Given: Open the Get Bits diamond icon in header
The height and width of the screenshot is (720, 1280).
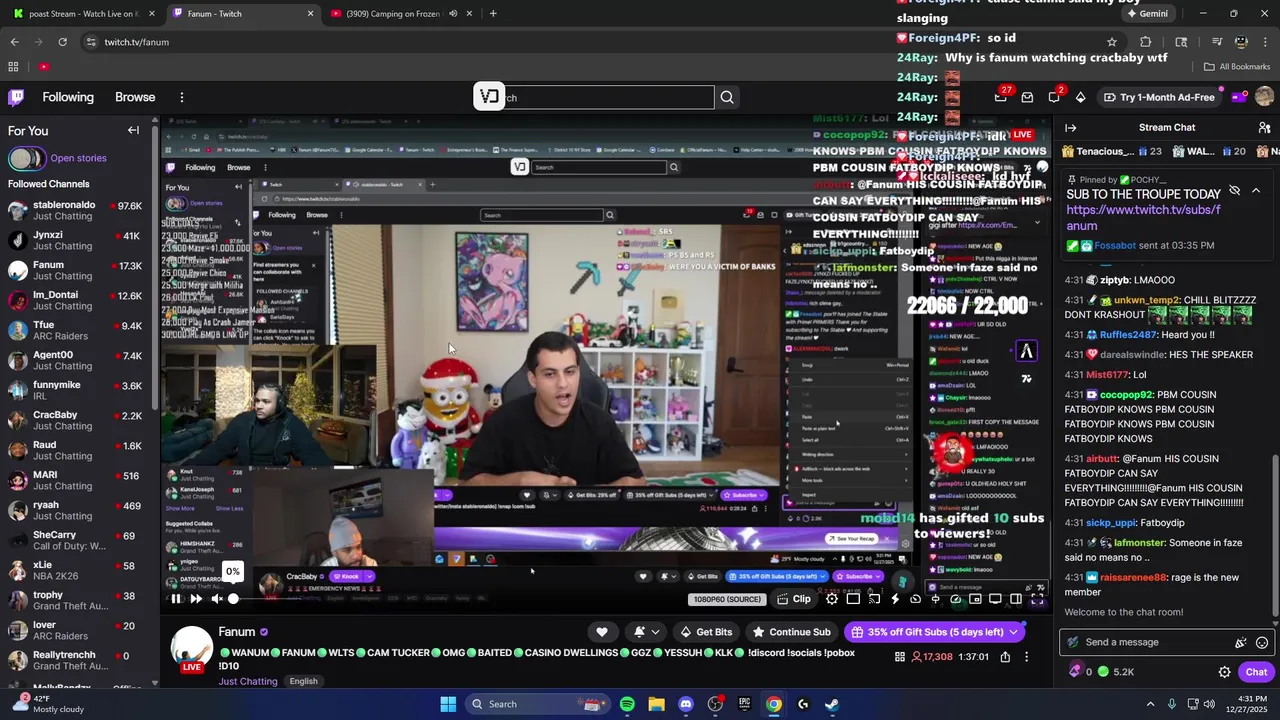Looking at the screenshot, I should click(1080, 97).
